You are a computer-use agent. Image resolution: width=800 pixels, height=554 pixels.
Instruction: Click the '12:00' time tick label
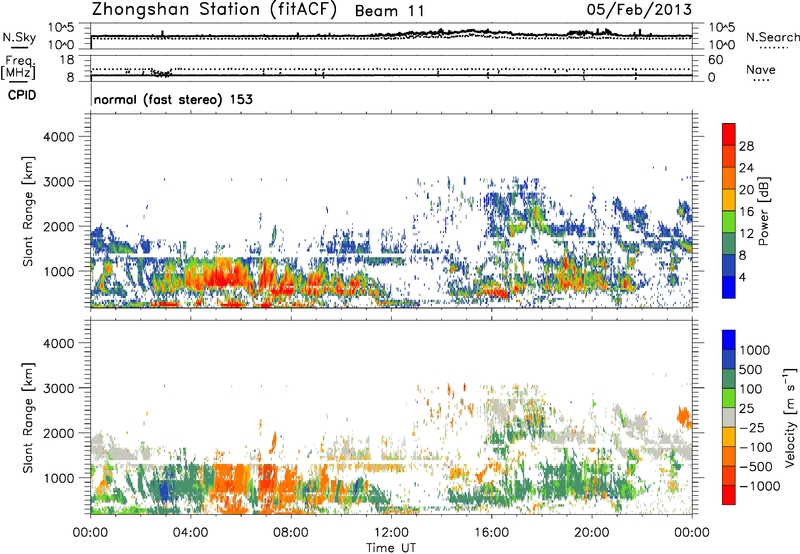(x=391, y=533)
